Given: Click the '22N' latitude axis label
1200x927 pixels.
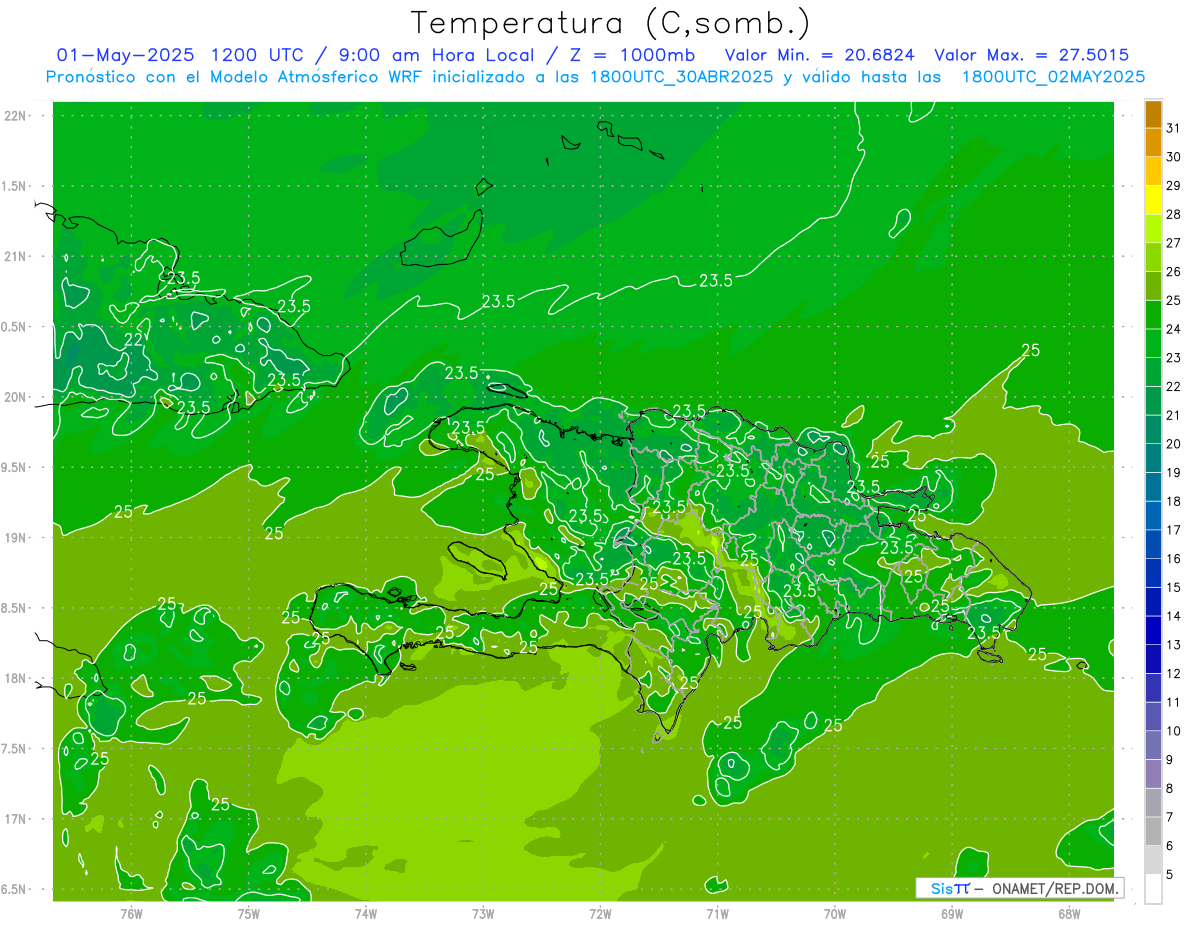Looking at the screenshot, I should (x=15, y=116).
